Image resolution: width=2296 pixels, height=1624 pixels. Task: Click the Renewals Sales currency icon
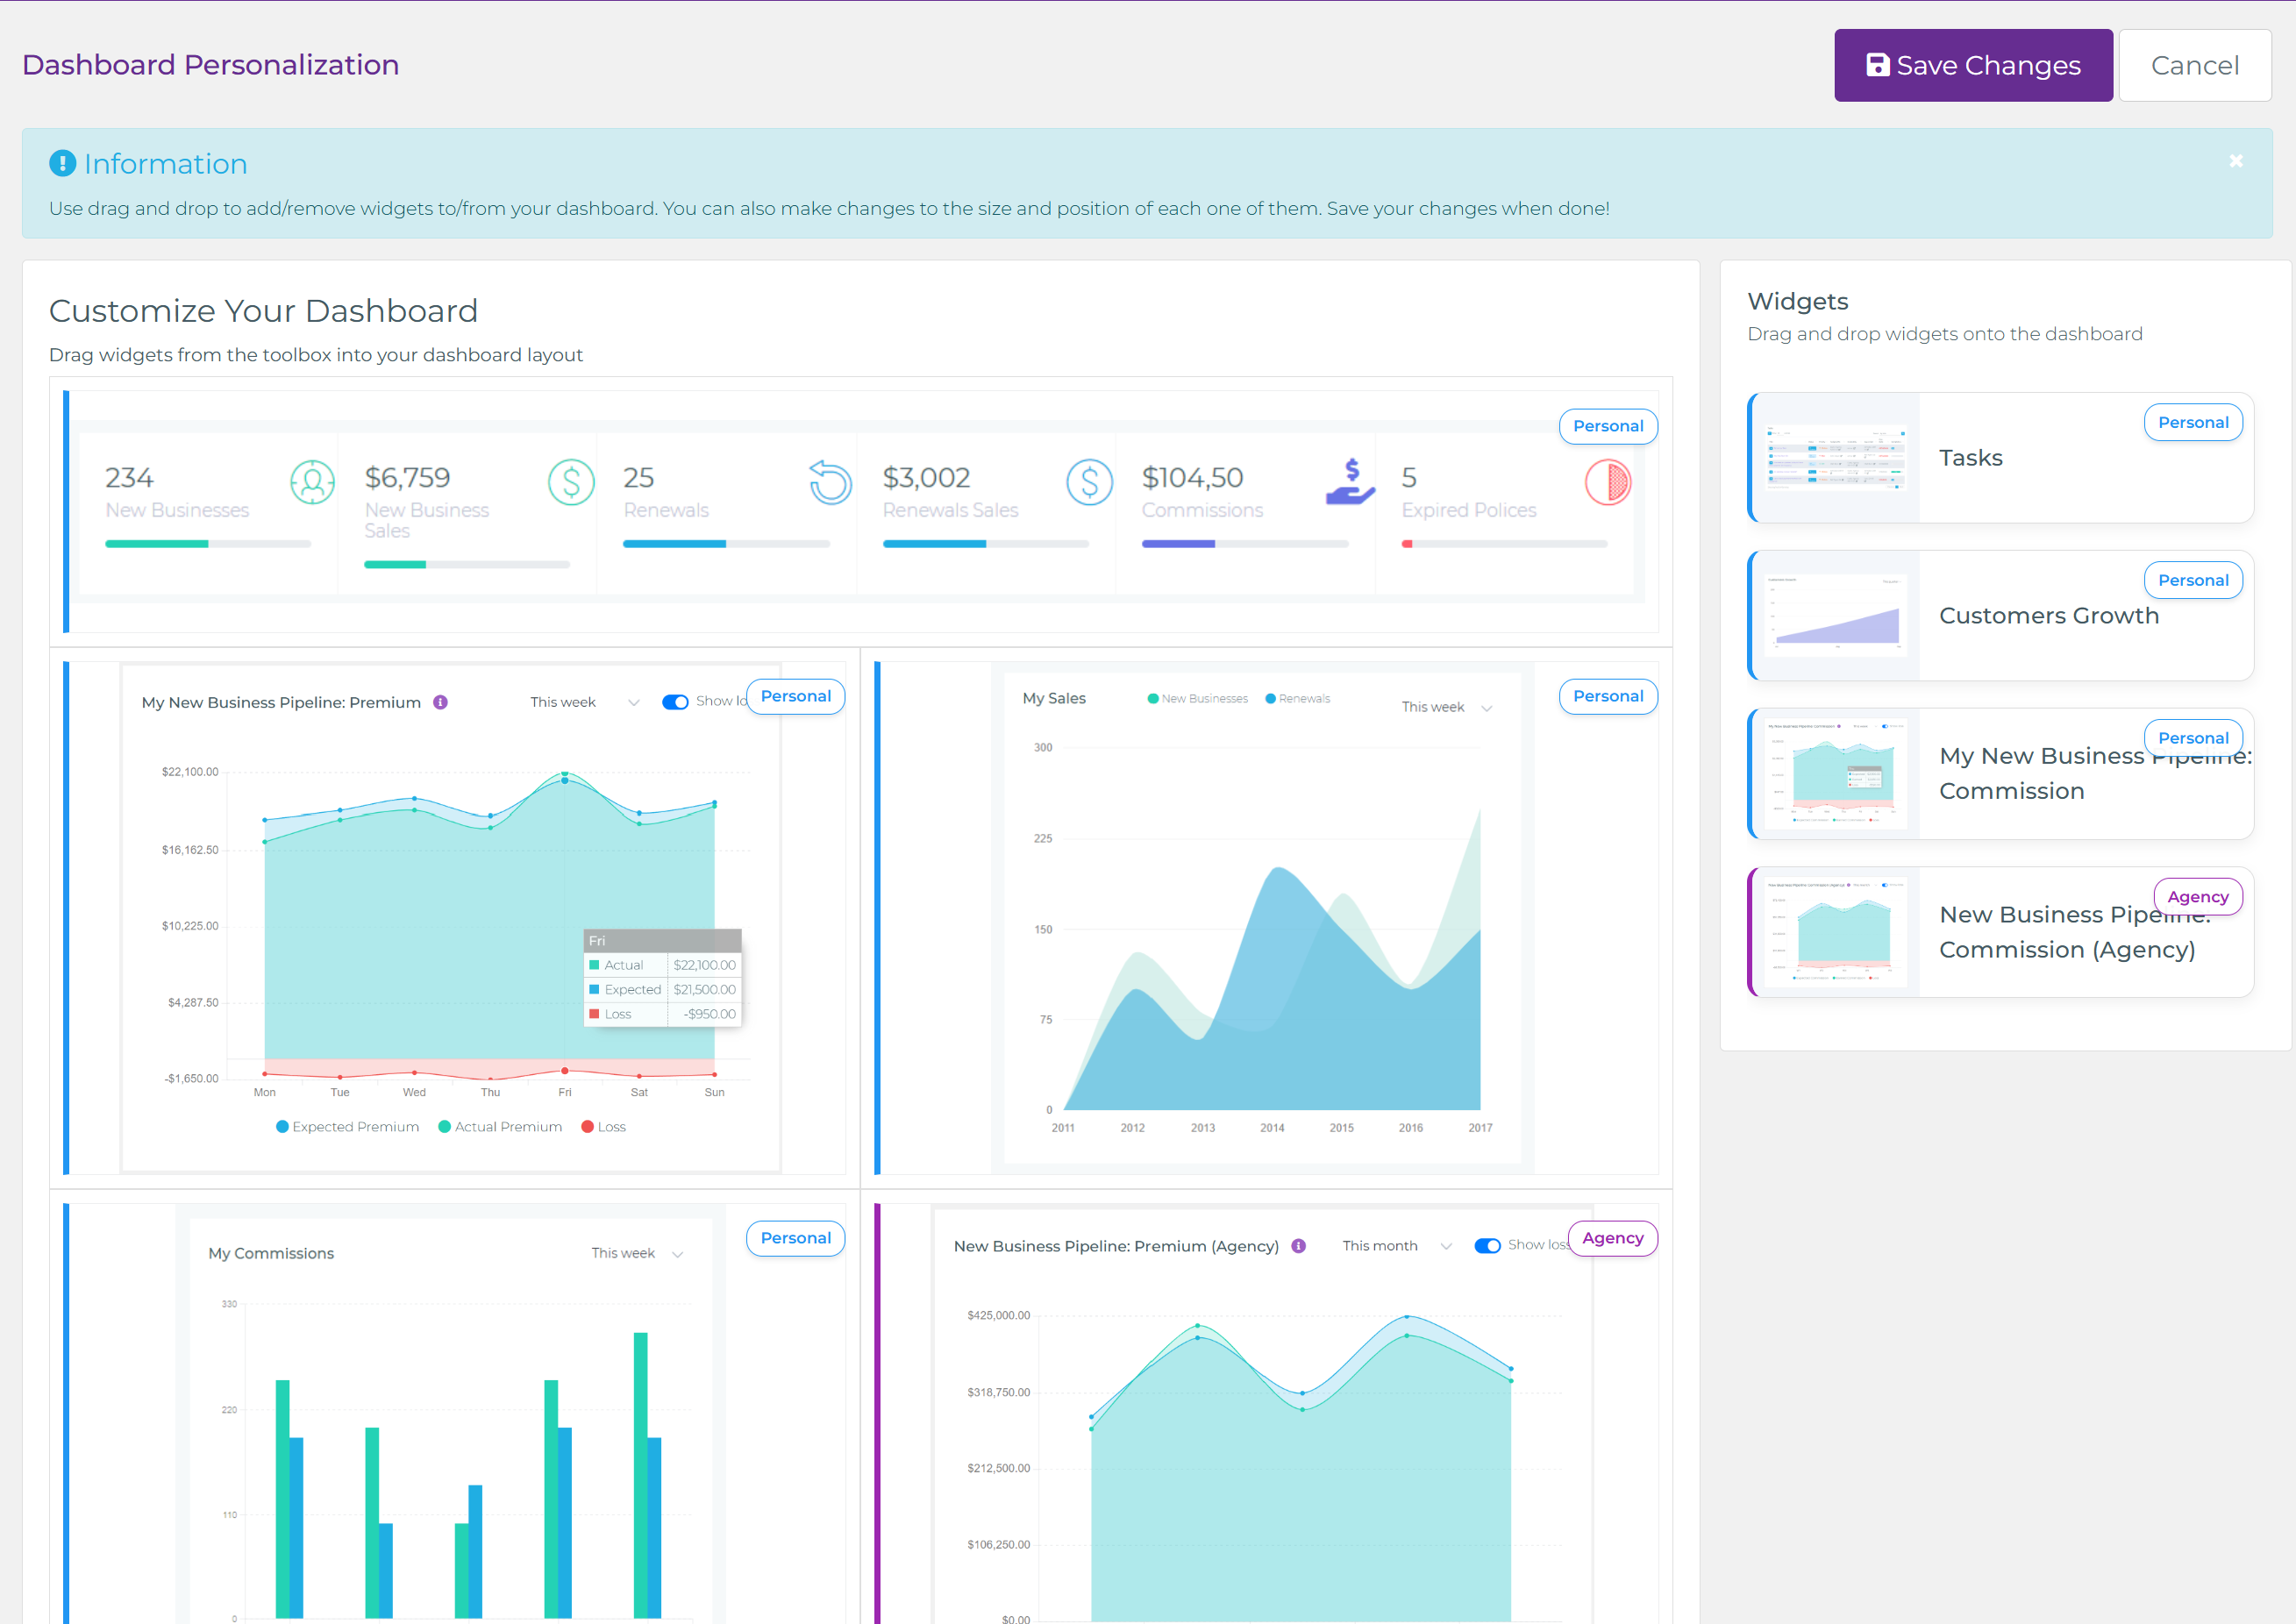coord(1090,482)
